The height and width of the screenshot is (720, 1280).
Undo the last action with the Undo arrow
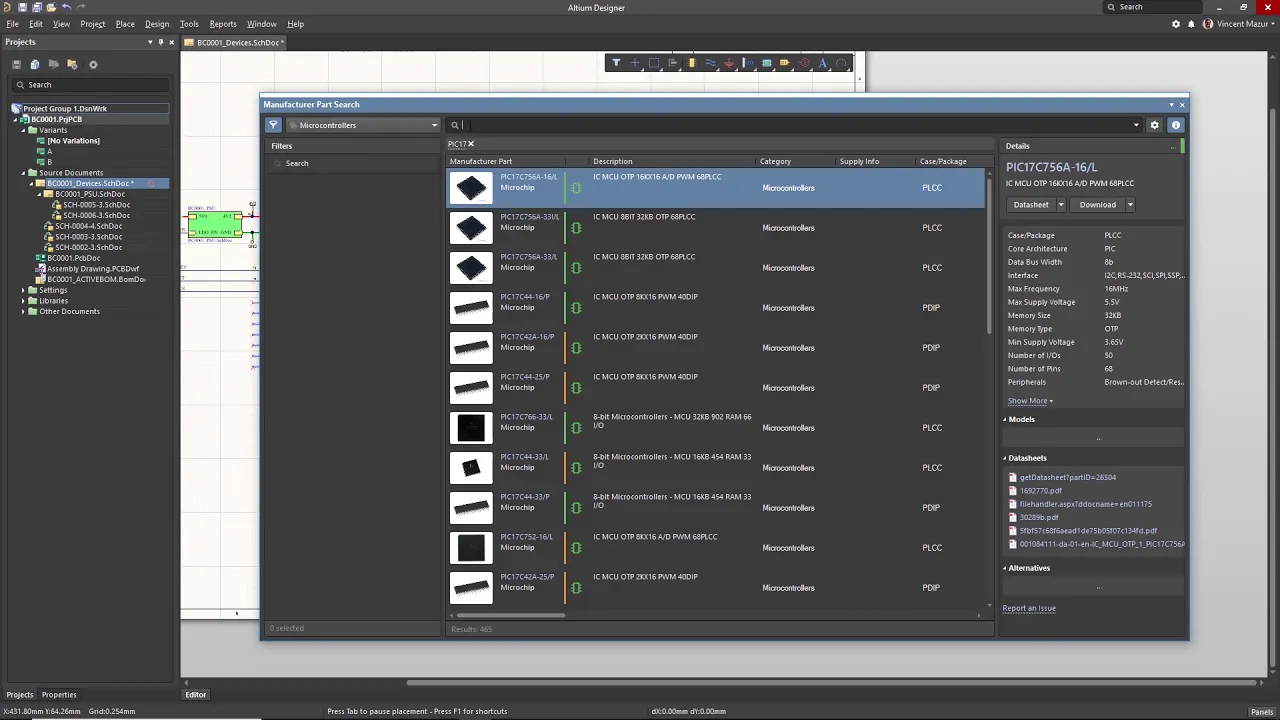tap(66, 7)
